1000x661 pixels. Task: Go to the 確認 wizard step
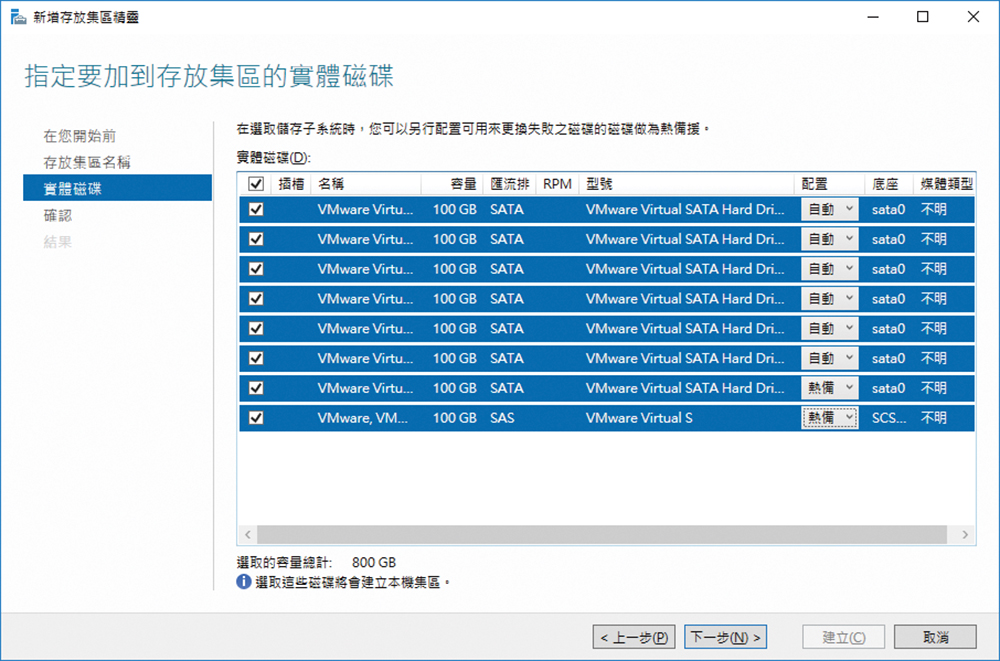click(57, 216)
